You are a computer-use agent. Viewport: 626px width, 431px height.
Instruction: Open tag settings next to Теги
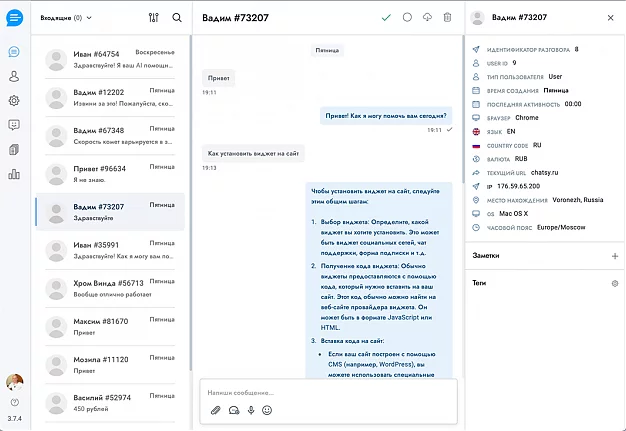tap(614, 283)
